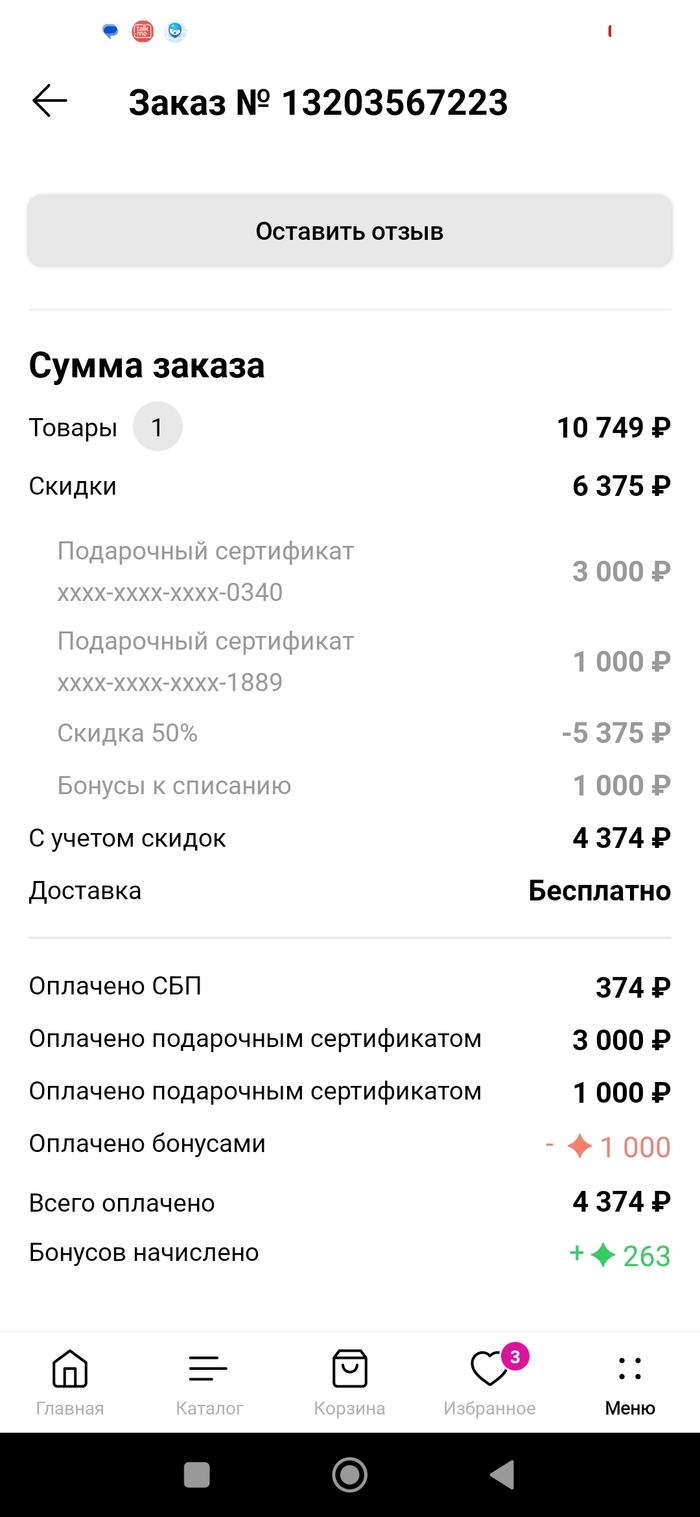This screenshot has height=1517, width=700.
Task: Open the Главная home tab
Action: (69, 1370)
